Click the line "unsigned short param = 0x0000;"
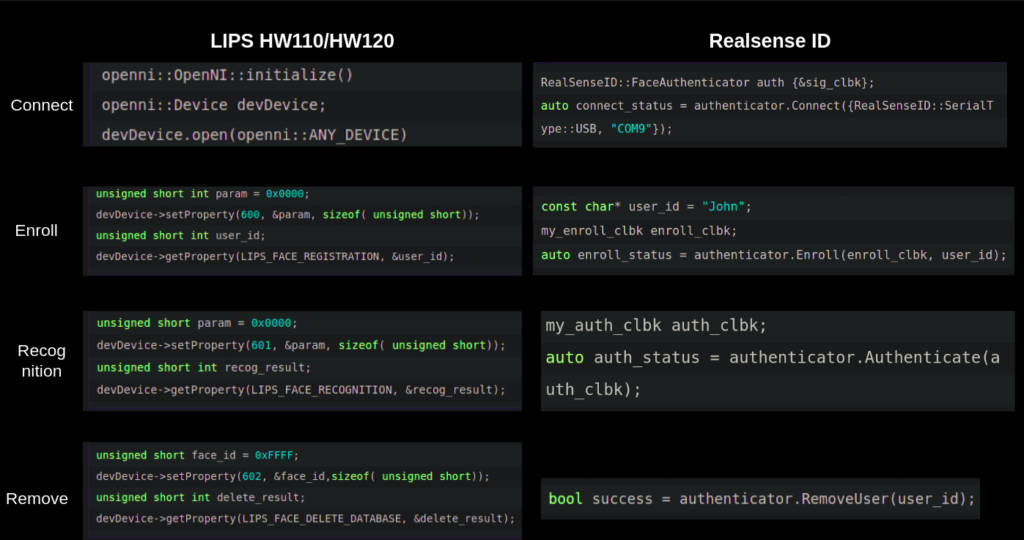Image resolution: width=1024 pixels, height=540 pixels. coord(197,323)
